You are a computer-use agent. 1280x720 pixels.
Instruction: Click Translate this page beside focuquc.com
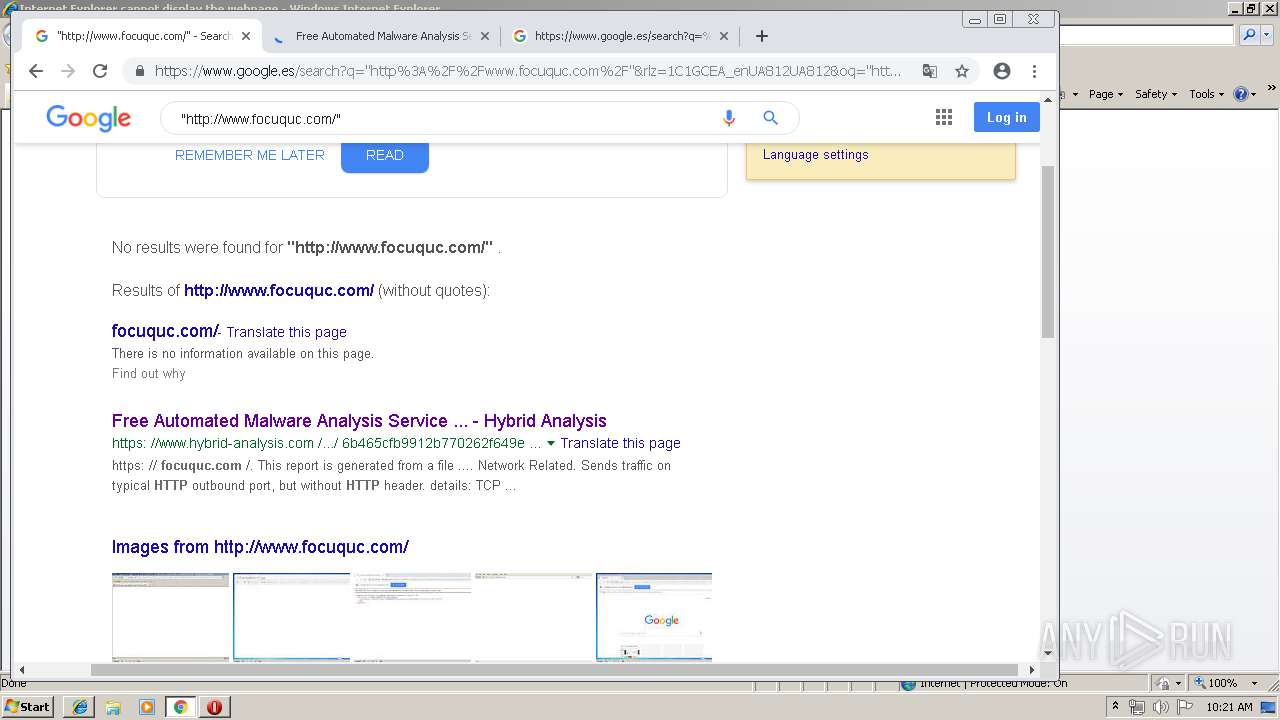[287, 332]
